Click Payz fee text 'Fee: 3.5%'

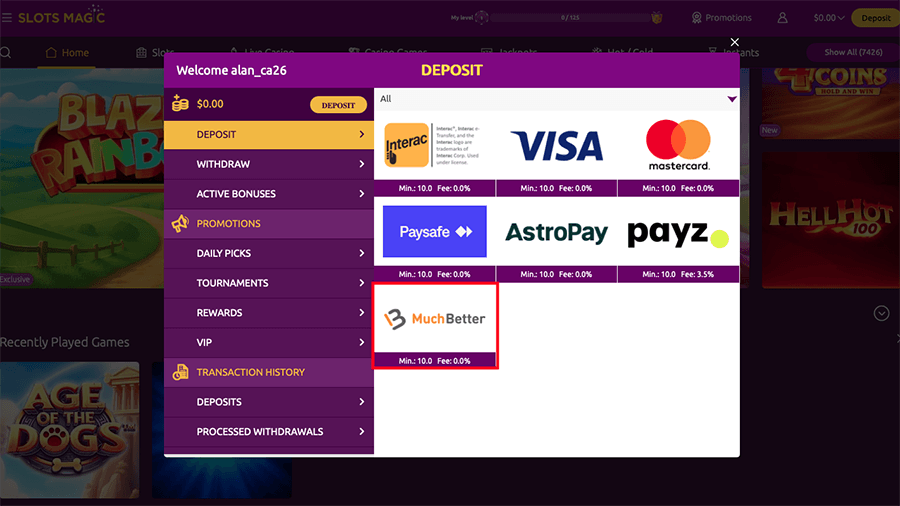(697, 274)
